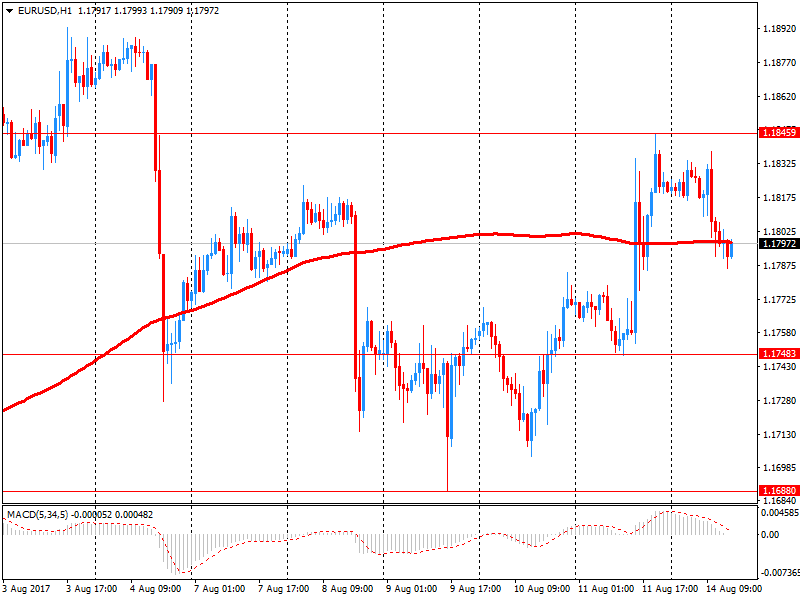Screen dimensions: 800x600
Task: Open the EURUSD,H1 chart menu triangle
Action: click(9, 10)
